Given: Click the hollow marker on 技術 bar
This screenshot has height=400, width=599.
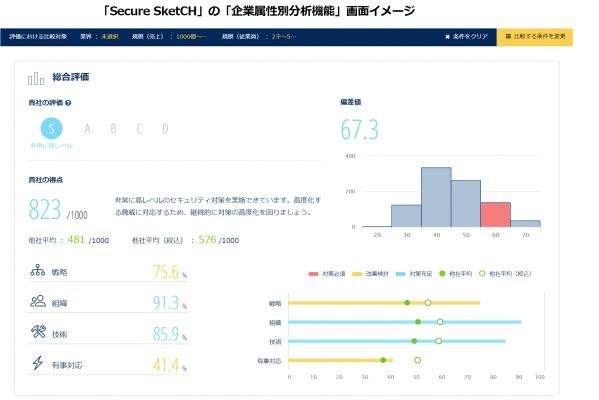Looking at the screenshot, I should point(439,341).
